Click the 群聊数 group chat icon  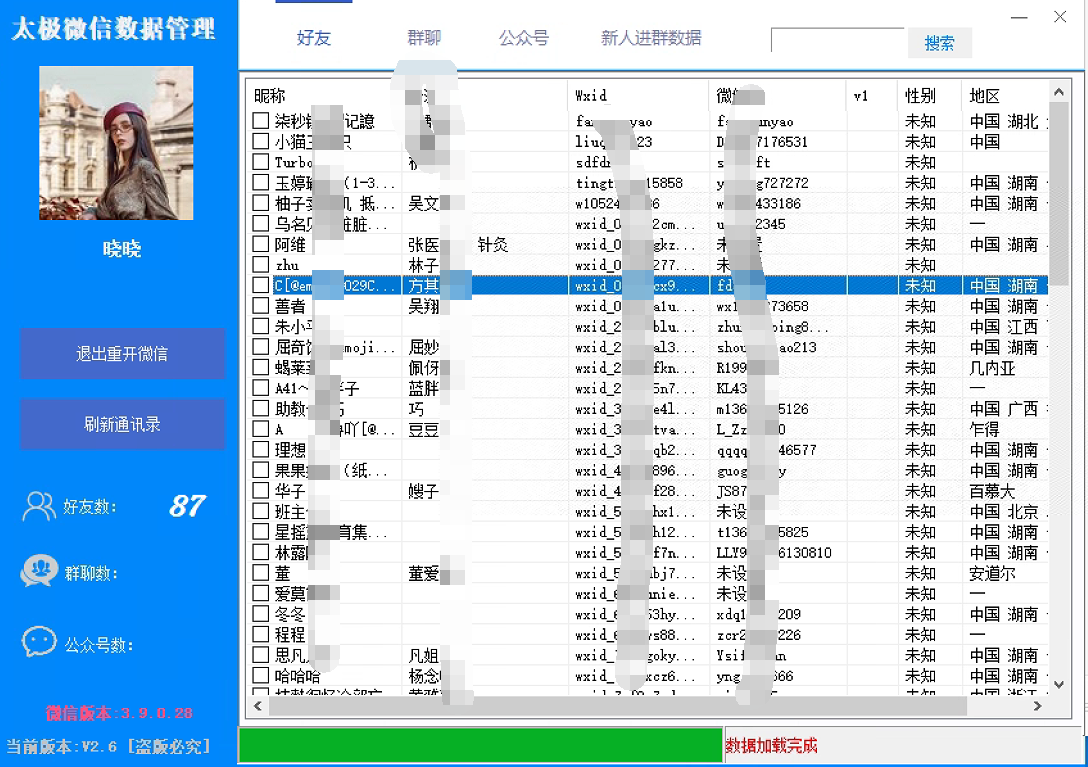pyautogui.click(x=37, y=572)
